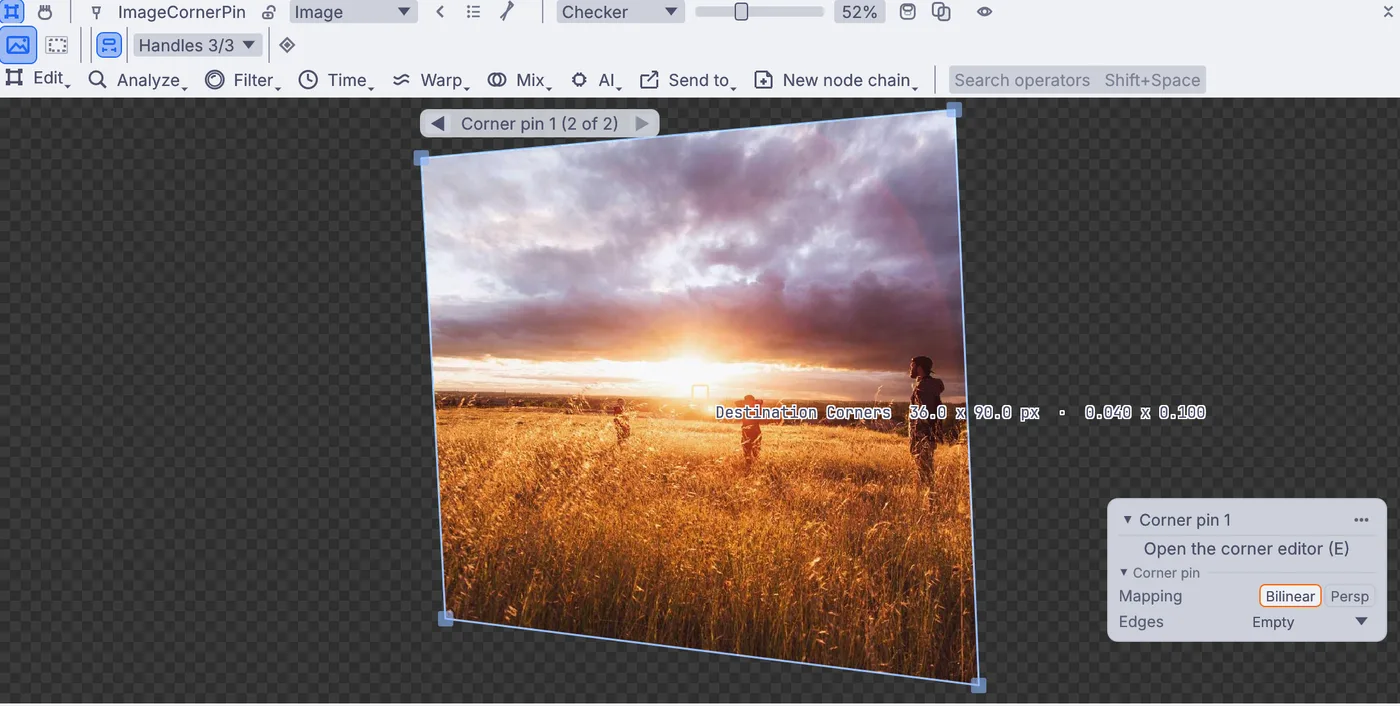Open the Time menu
The width and height of the screenshot is (1400, 706).
(x=337, y=80)
